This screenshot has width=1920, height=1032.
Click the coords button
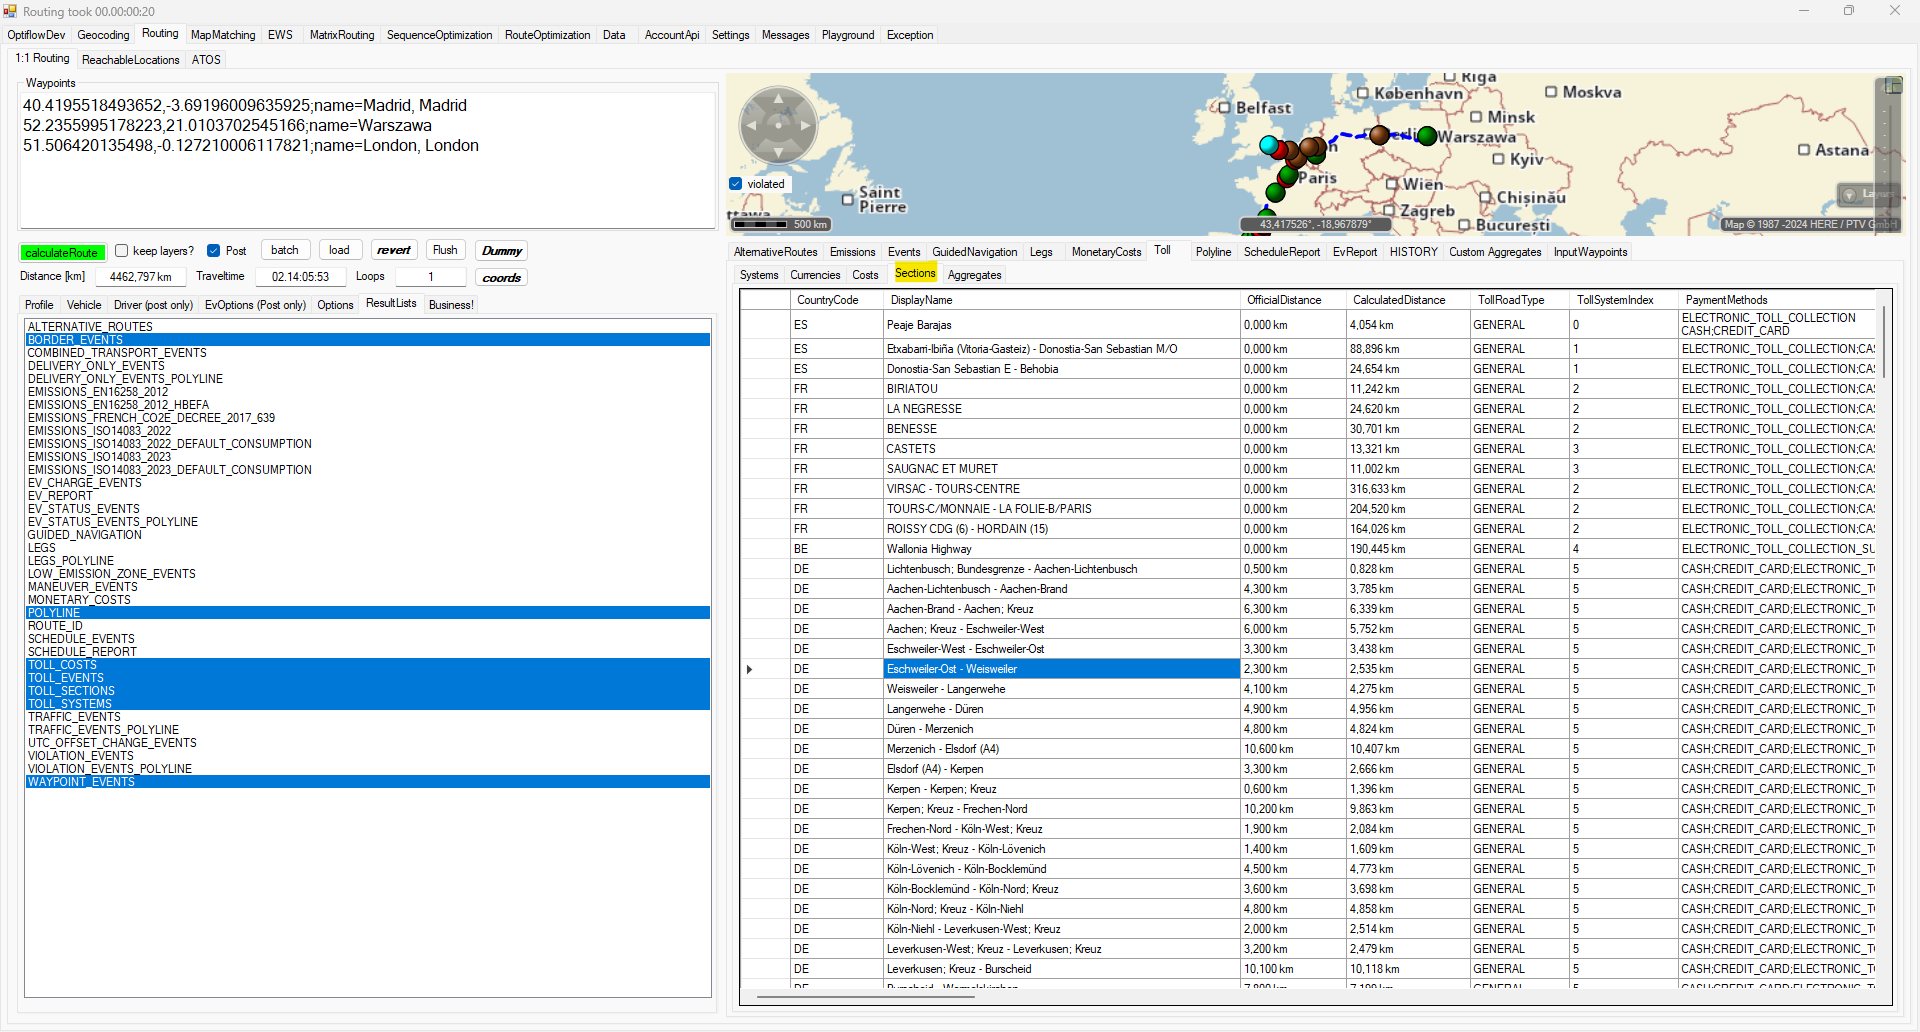click(501, 278)
